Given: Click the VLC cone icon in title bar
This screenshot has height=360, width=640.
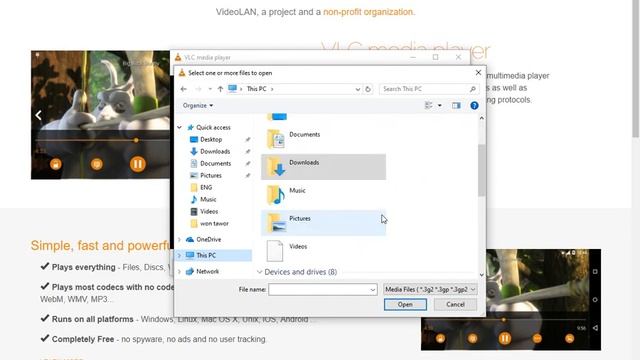Looking at the screenshot, I should click(178, 57).
